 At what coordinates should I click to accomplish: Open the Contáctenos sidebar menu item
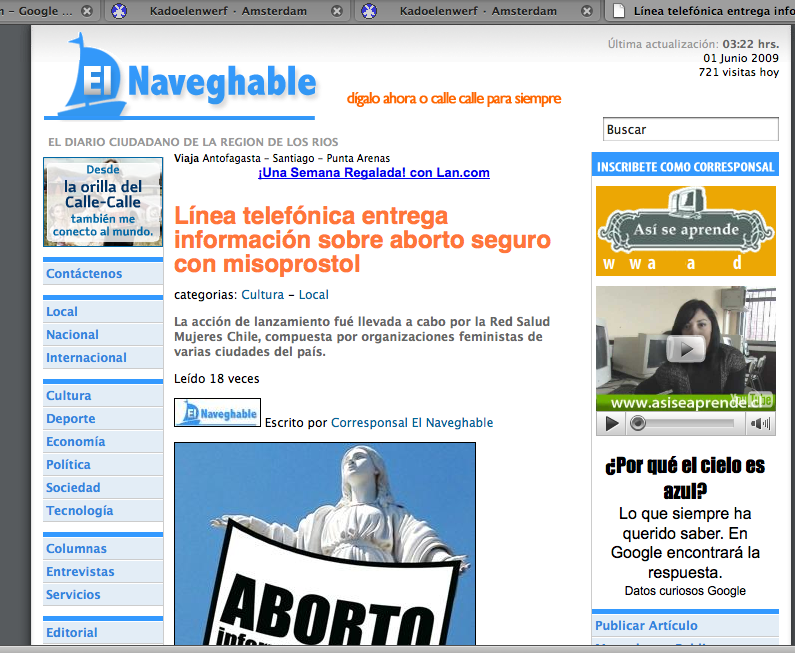click(84, 273)
